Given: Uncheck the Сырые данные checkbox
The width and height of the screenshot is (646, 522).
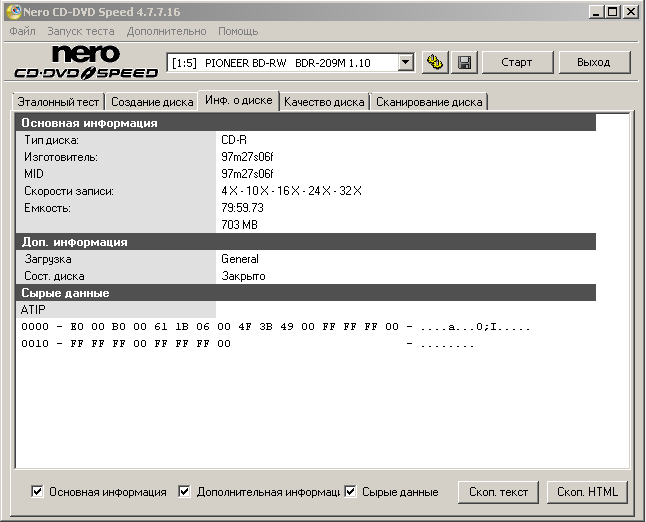Looking at the screenshot, I should [x=351, y=491].
